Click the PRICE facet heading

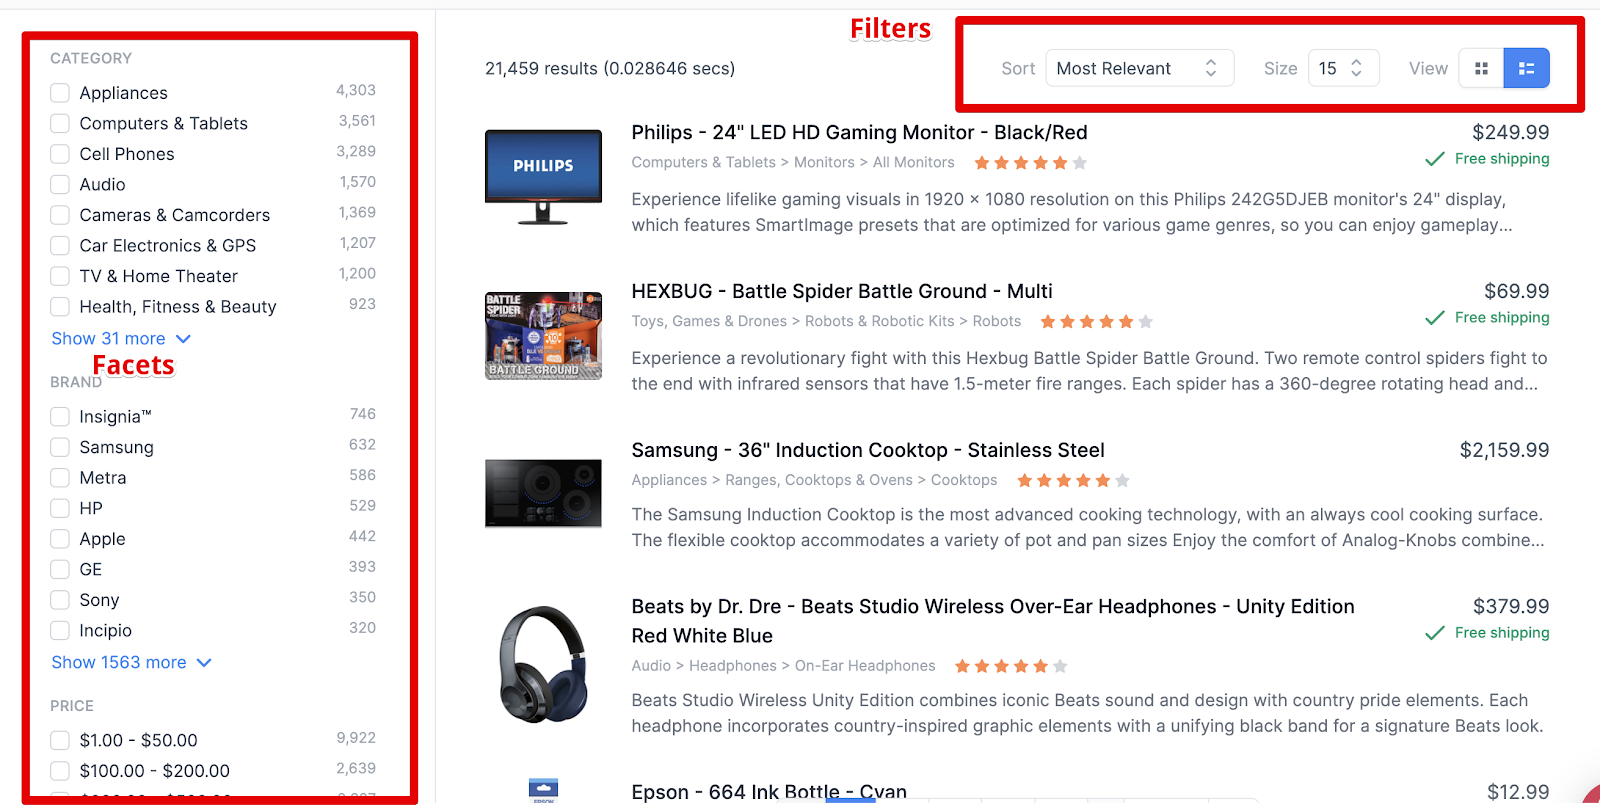pos(72,706)
